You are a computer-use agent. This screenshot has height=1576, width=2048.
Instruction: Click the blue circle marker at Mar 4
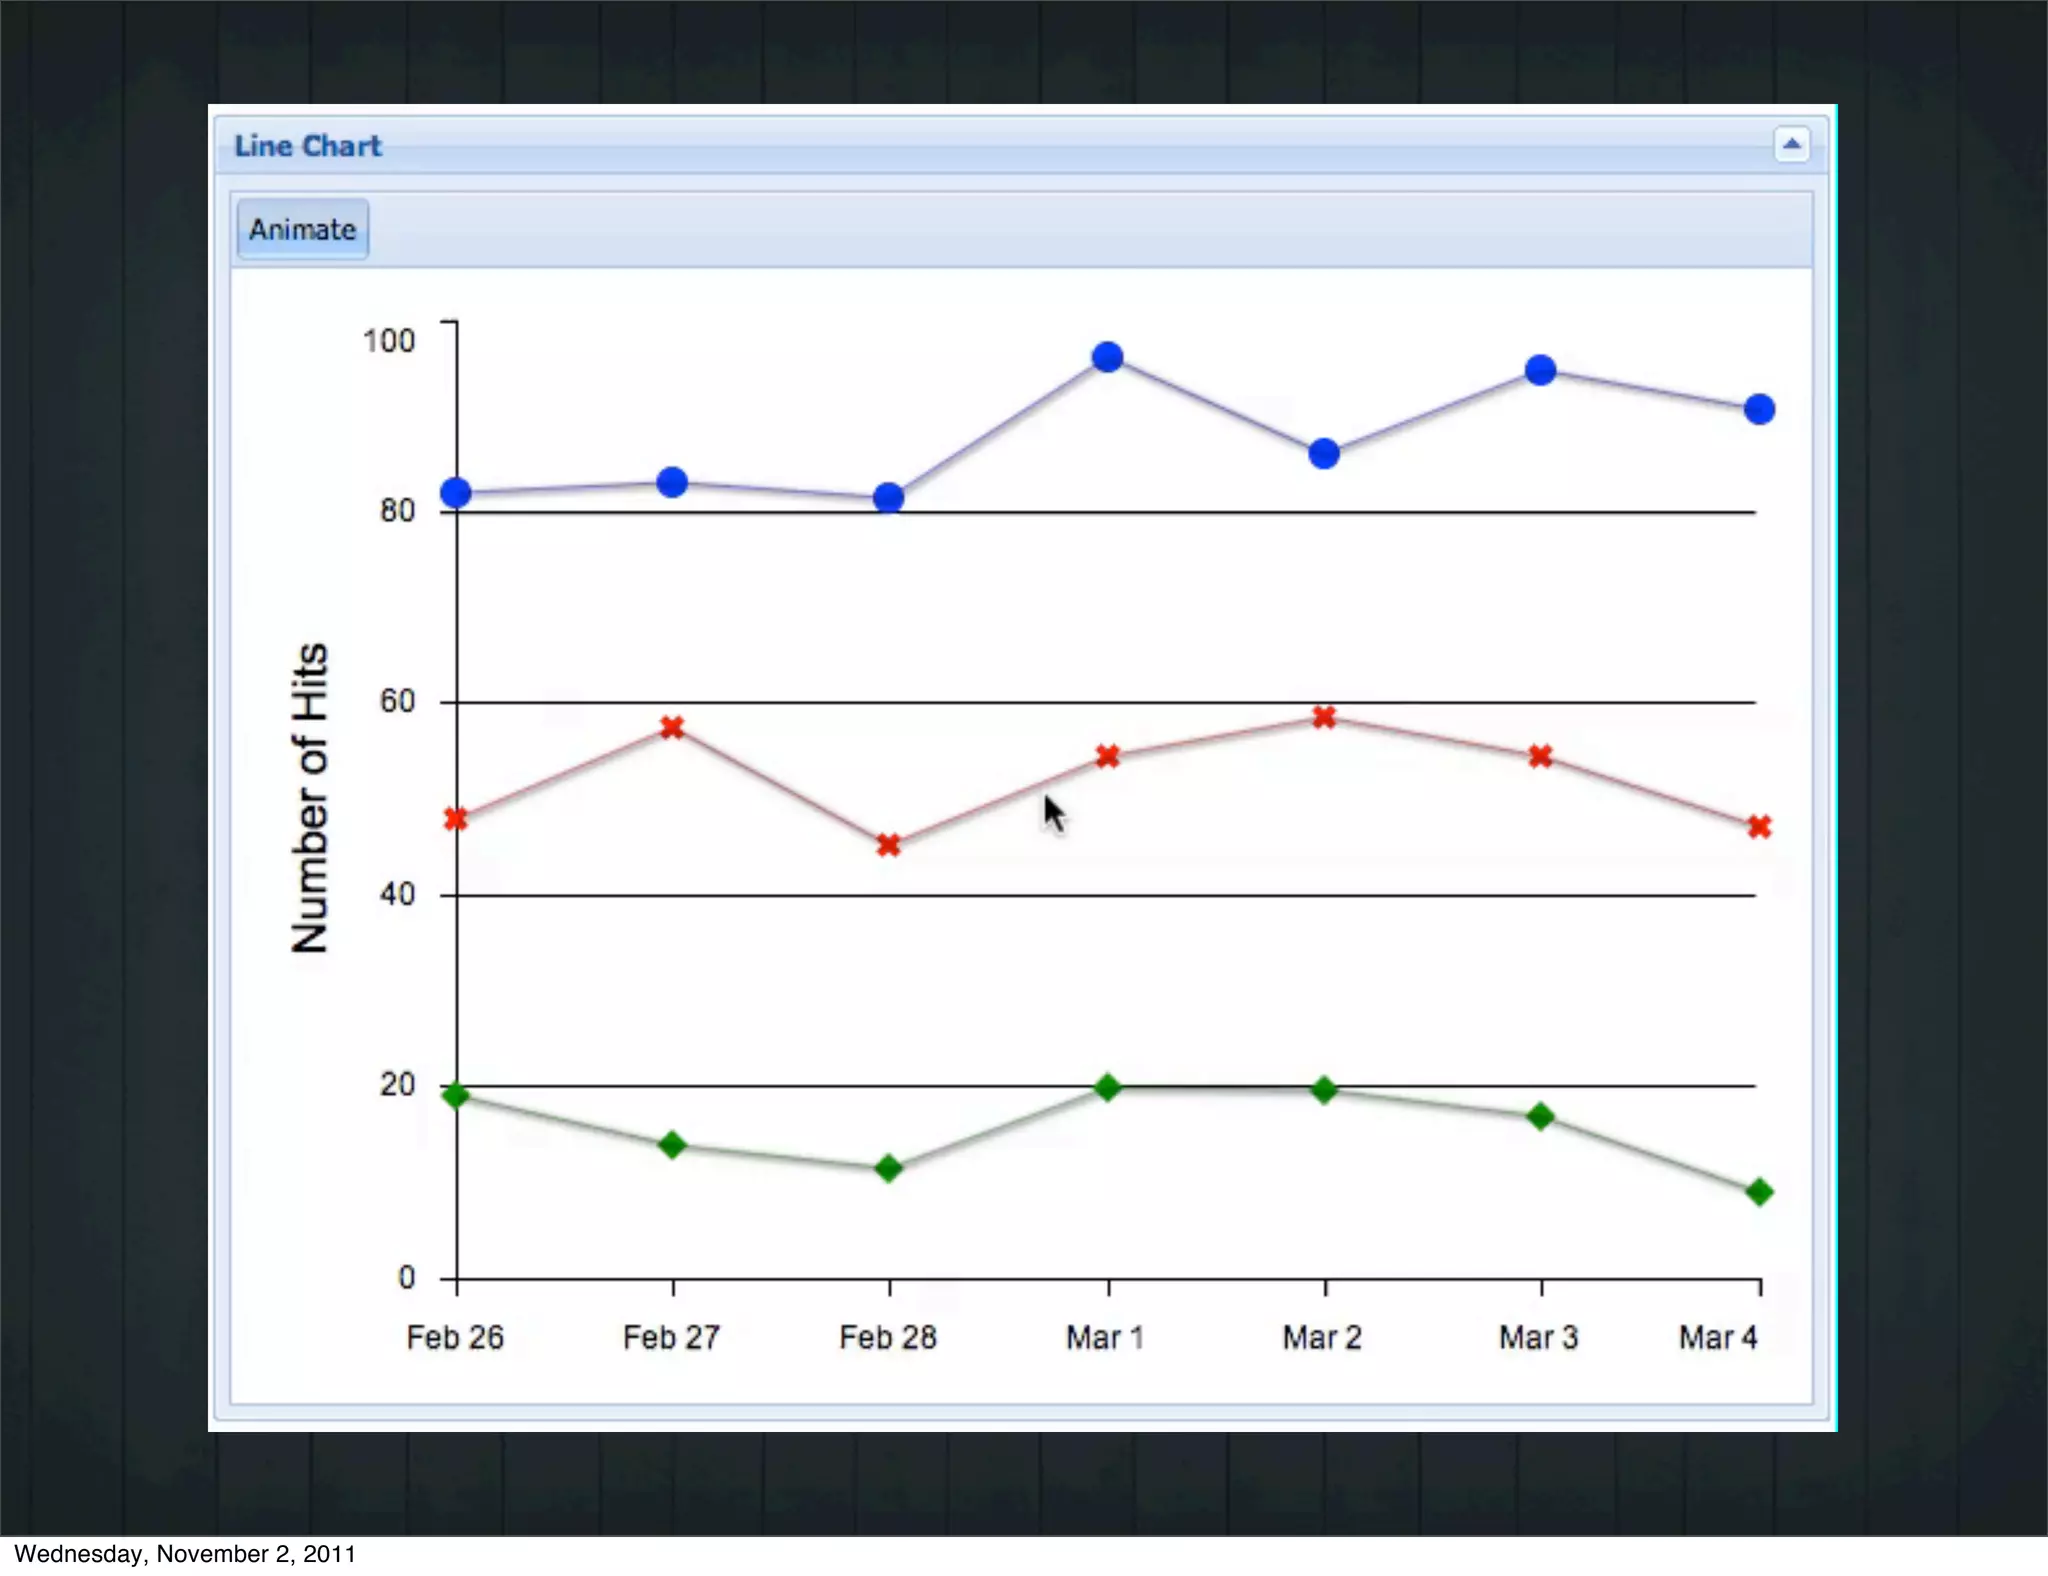pos(1759,409)
